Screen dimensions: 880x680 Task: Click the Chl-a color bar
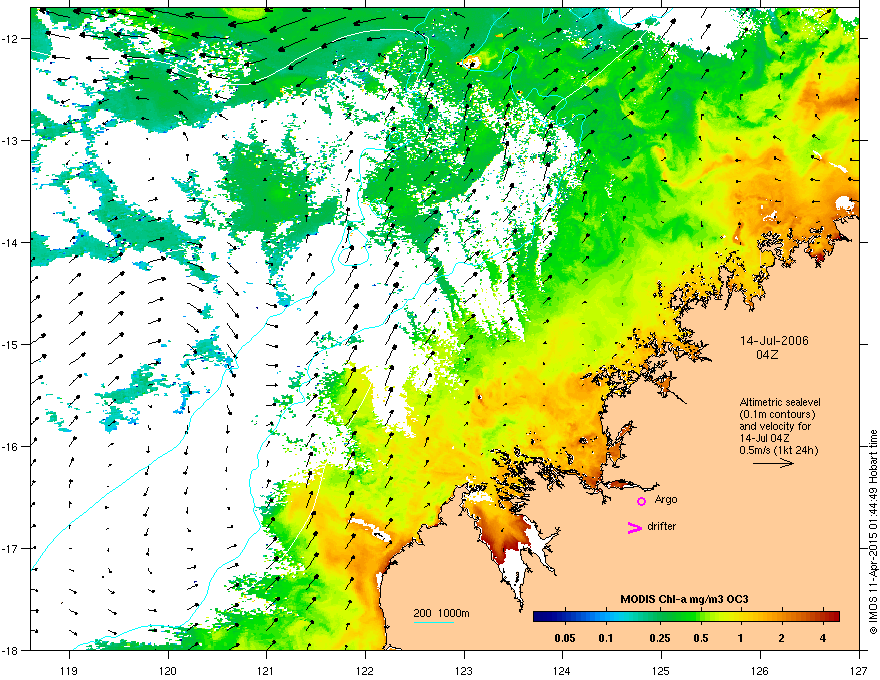[x=686, y=616]
